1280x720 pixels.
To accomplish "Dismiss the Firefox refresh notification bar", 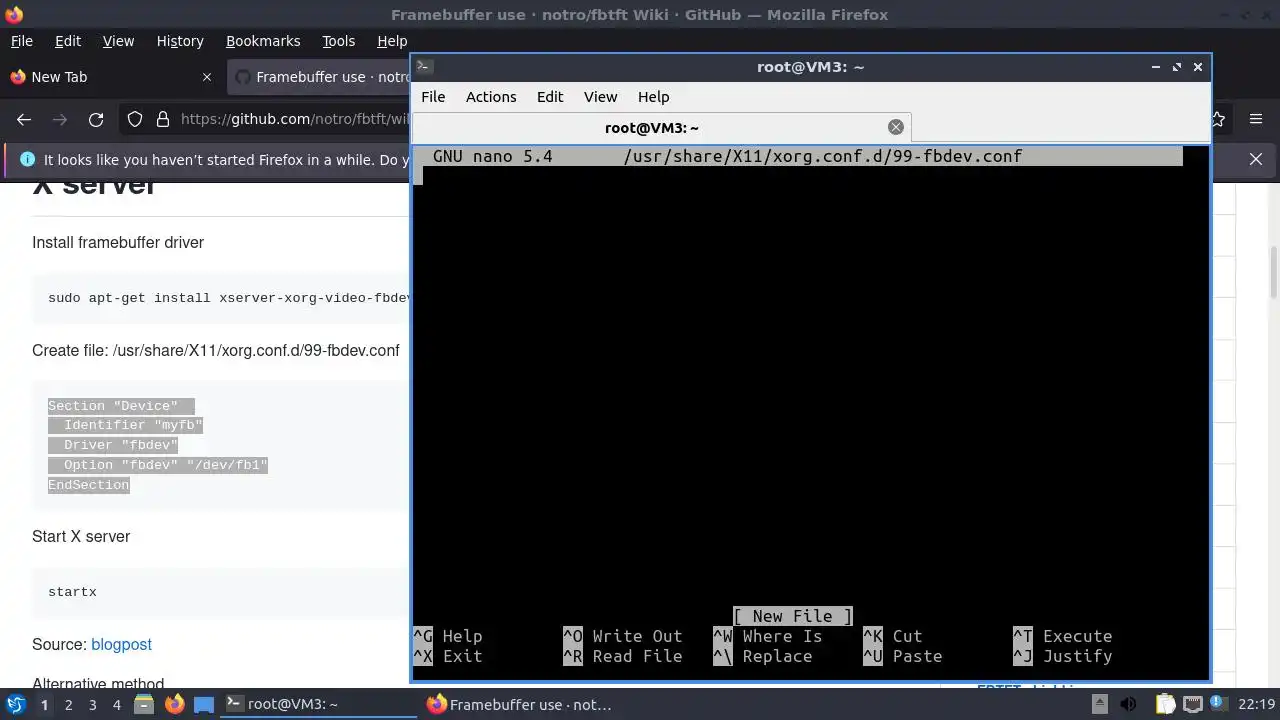I will pyautogui.click(x=1256, y=159).
